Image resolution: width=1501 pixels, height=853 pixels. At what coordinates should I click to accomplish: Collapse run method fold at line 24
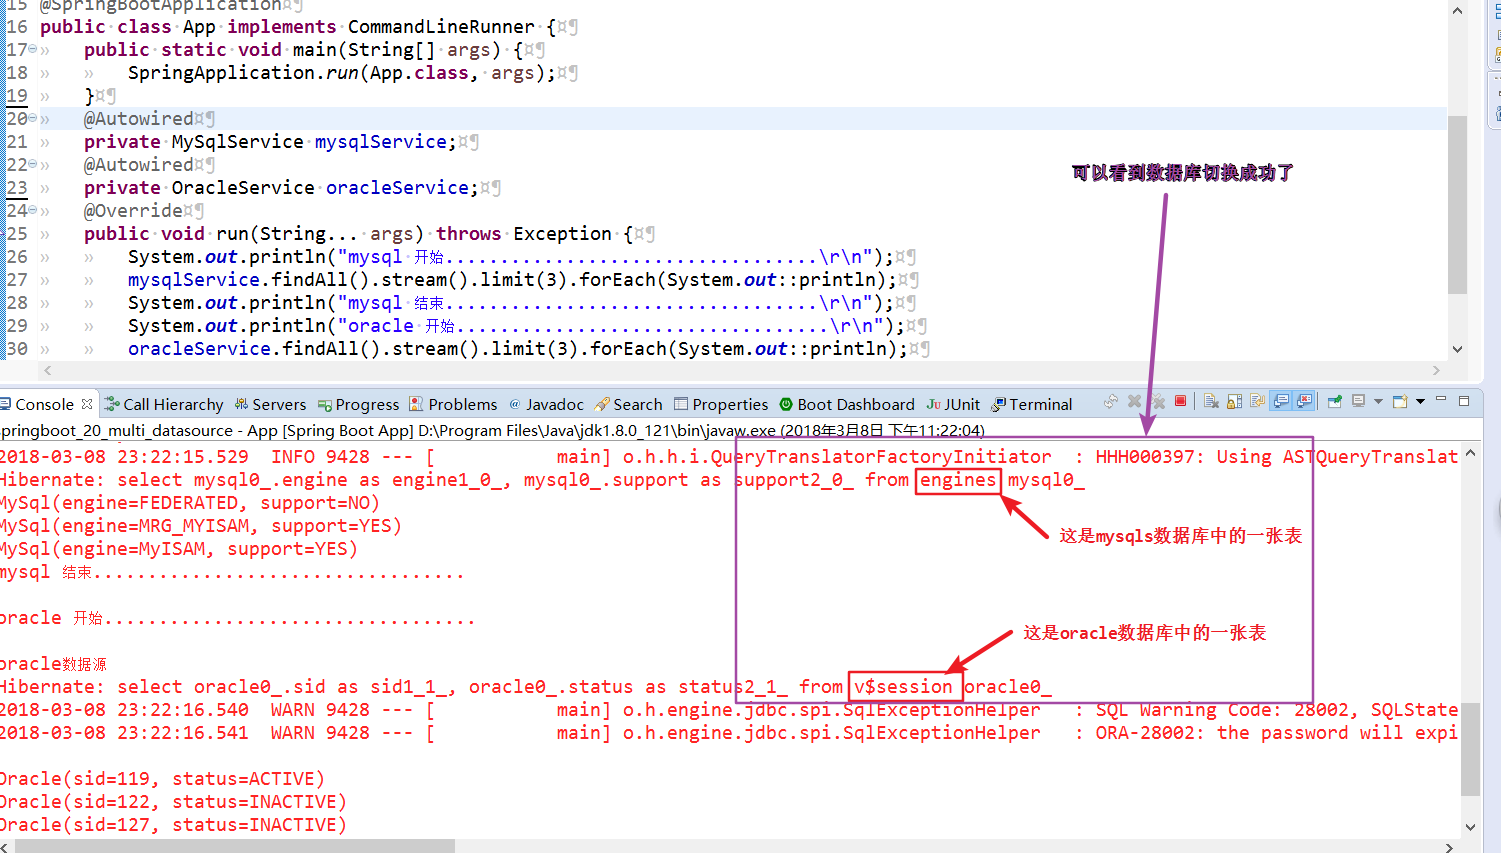click(x=32, y=210)
